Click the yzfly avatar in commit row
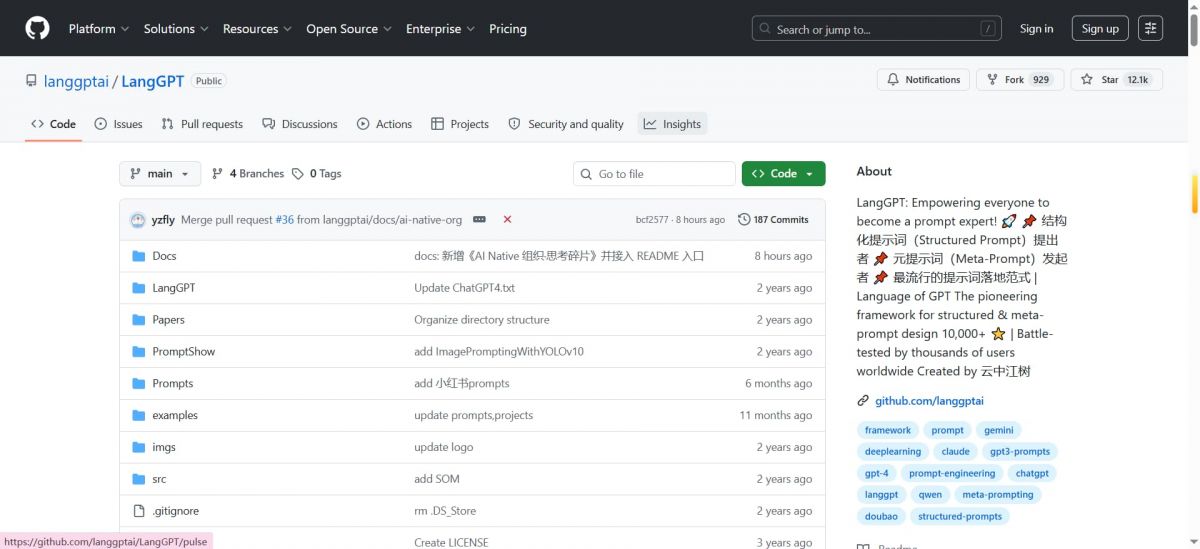This screenshot has width=1200, height=549. (x=138, y=220)
